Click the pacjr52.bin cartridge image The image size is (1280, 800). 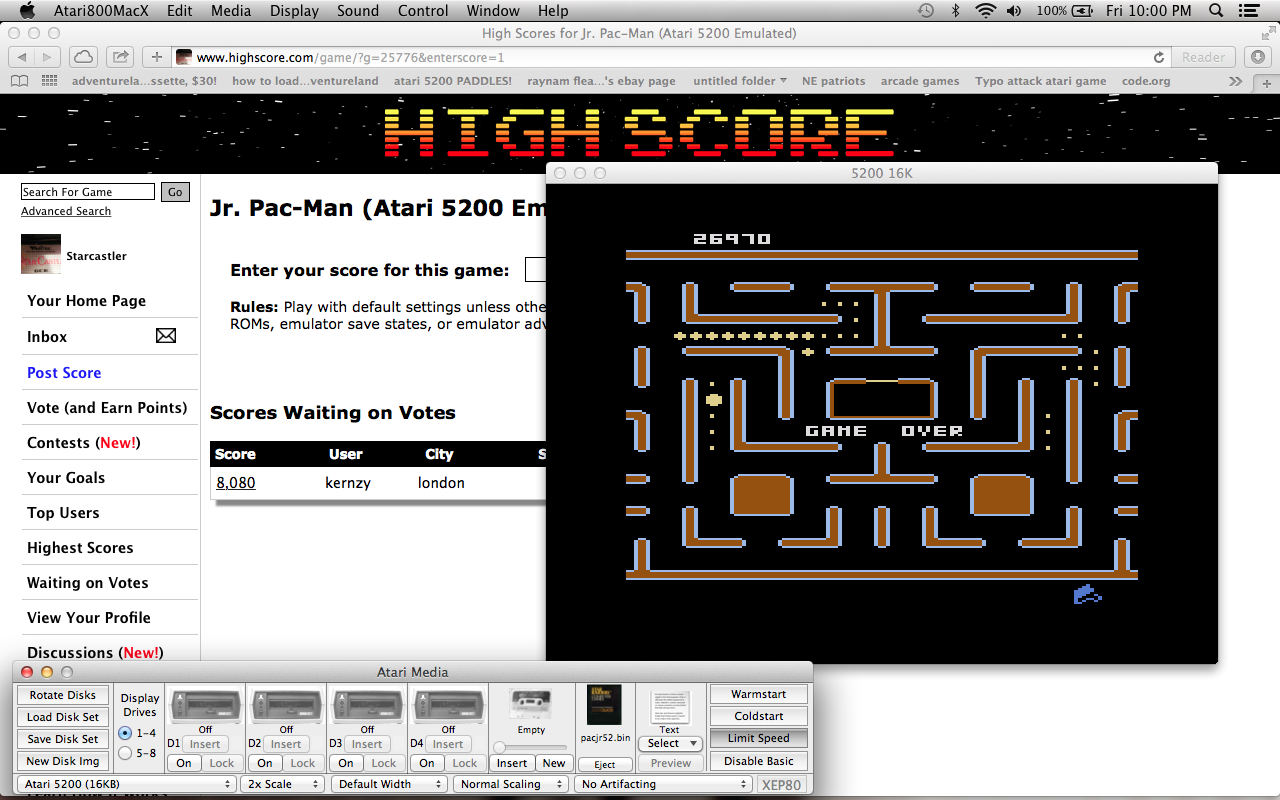pyautogui.click(x=604, y=705)
